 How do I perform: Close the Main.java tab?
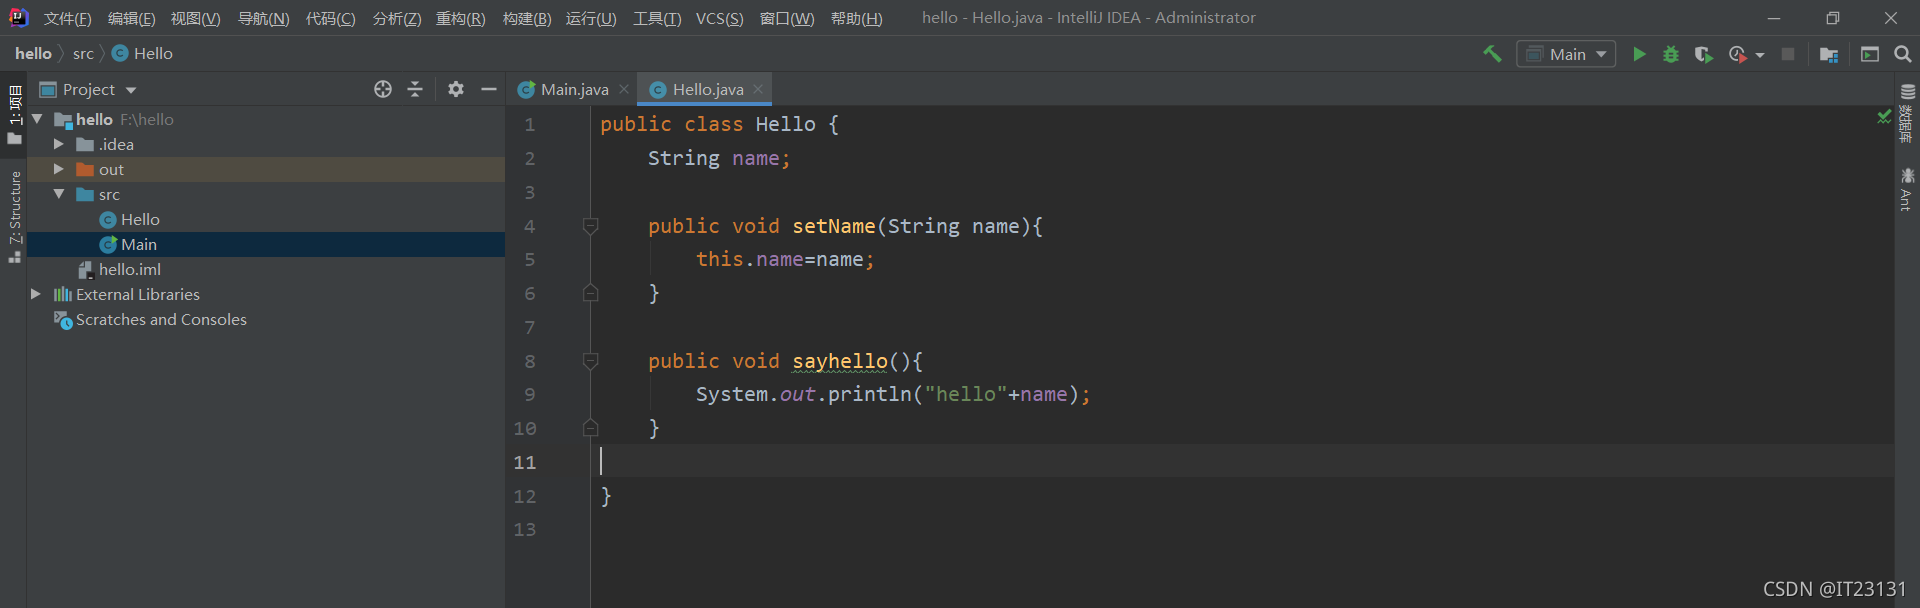[x=624, y=89]
